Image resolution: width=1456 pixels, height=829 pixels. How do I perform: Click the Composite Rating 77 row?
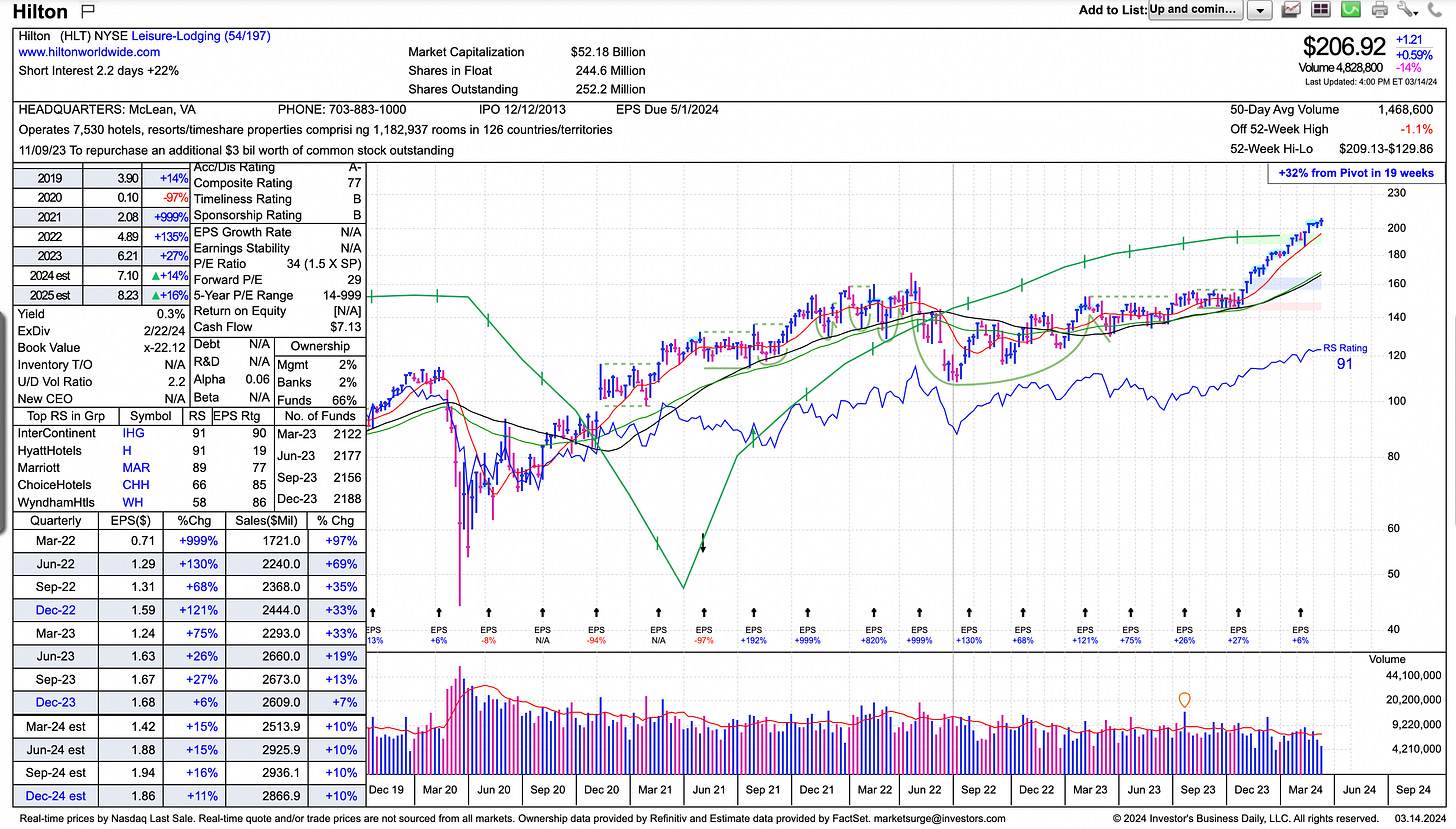coord(277,183)
